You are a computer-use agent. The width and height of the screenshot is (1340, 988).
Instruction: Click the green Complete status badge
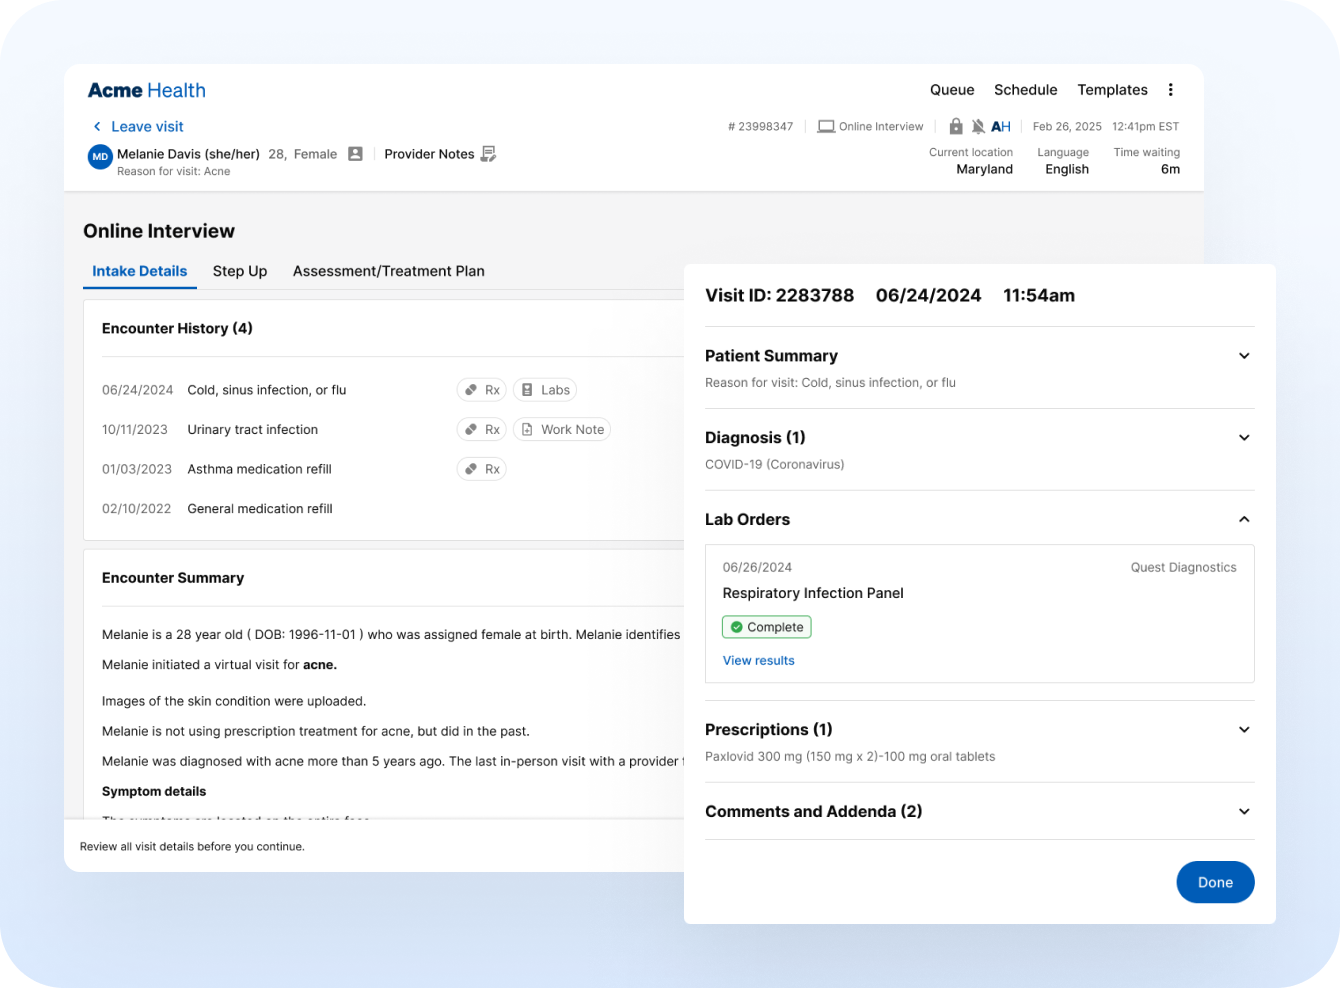point(766,627)
